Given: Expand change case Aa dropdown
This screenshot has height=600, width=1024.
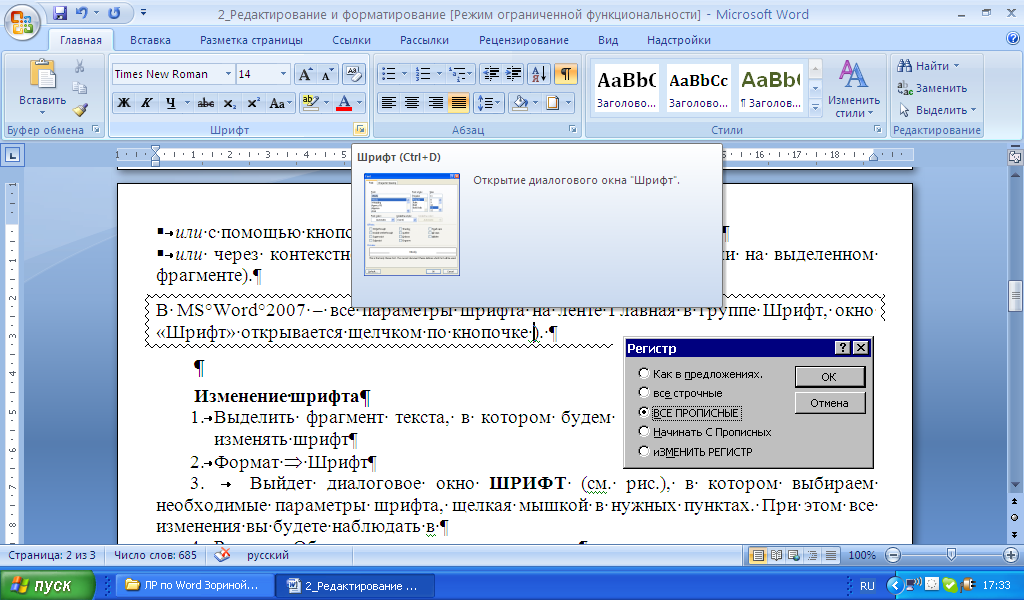Looking at the screenshot, I should coord(281,103).
